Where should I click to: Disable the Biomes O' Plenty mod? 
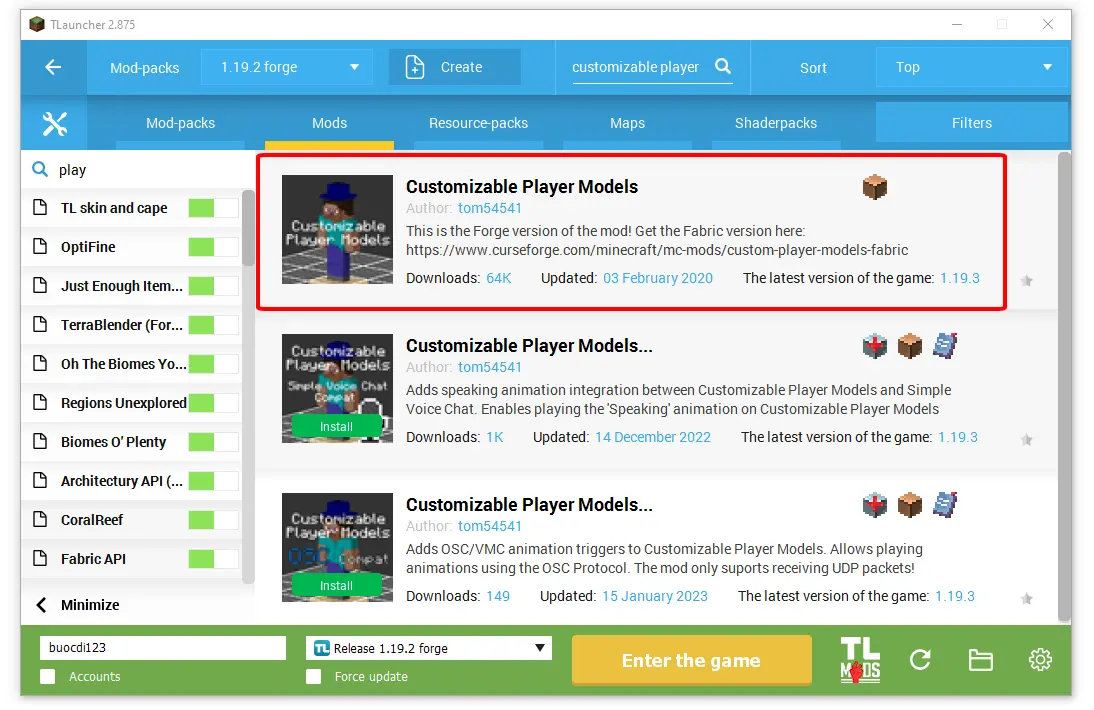click(213, 441)
